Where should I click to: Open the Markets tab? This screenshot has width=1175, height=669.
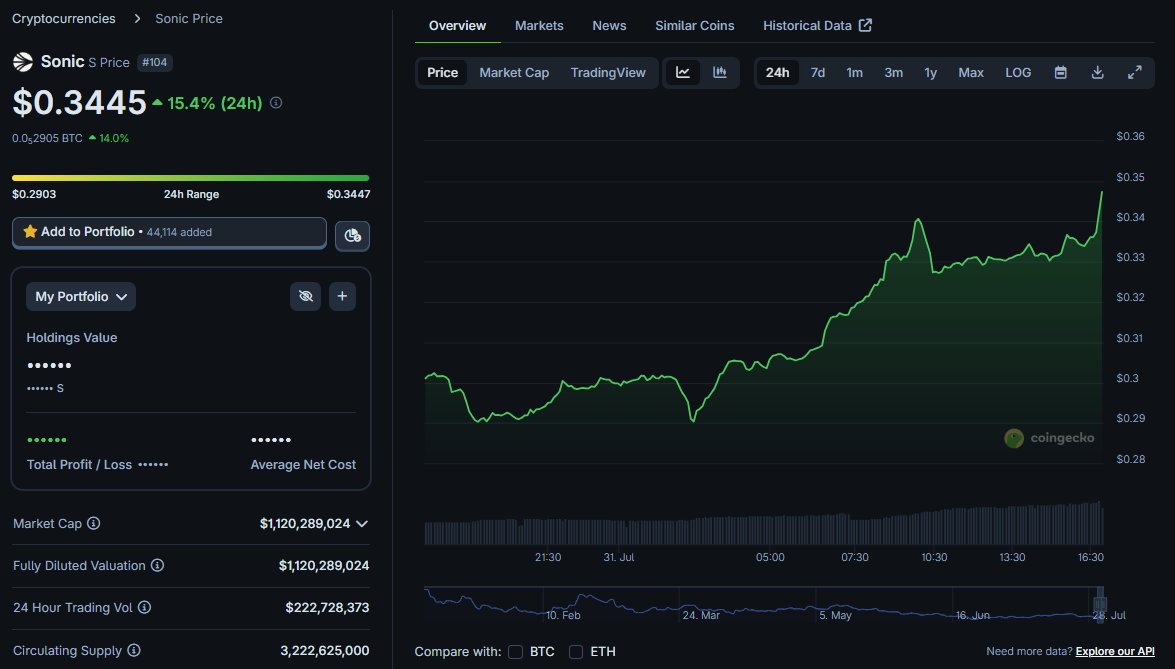[x=539, y=25]
